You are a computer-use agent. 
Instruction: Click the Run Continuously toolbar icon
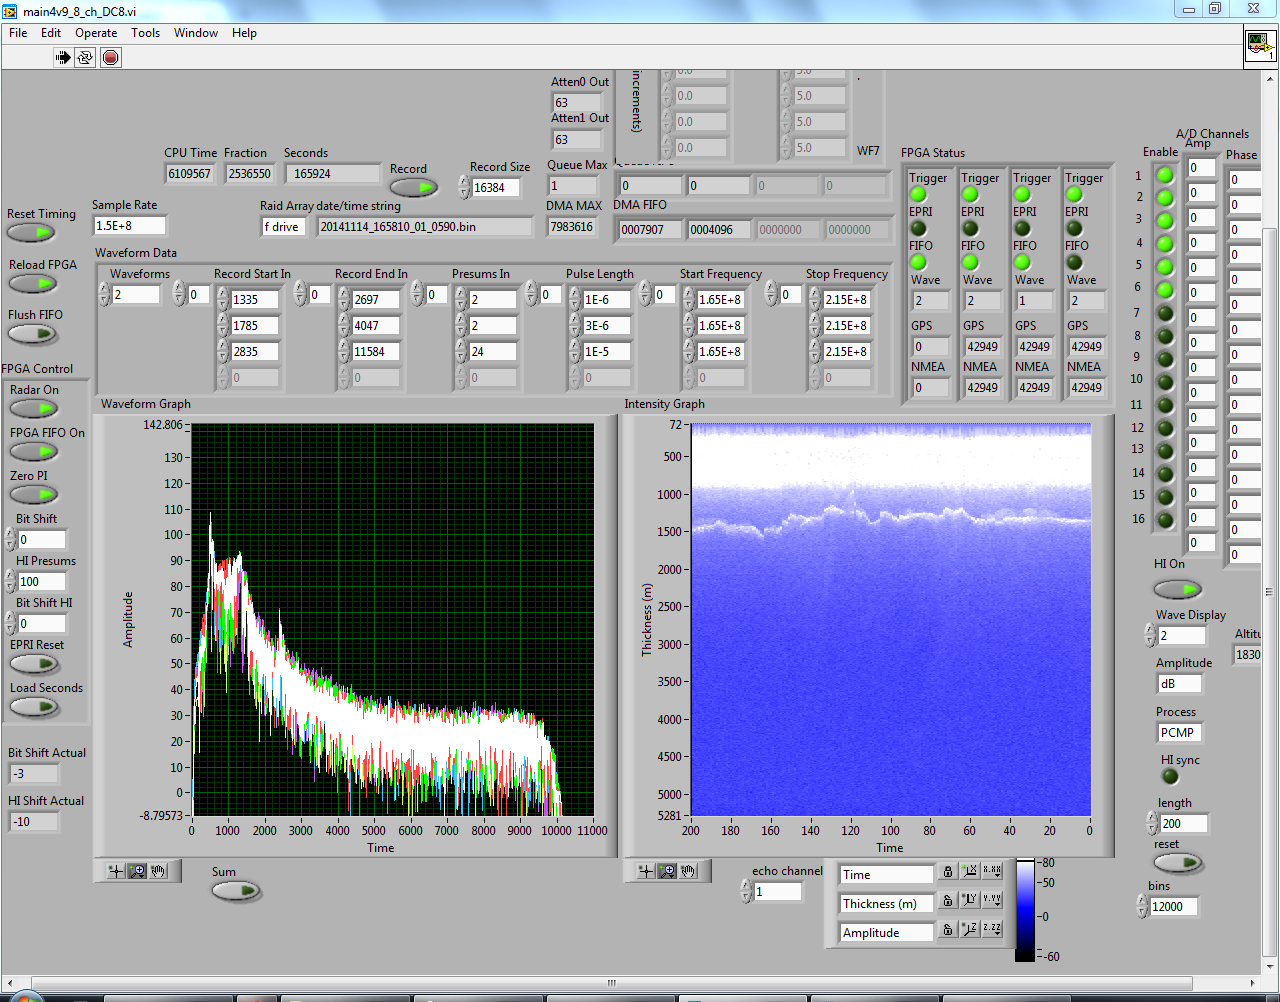(x=86, y=58)
